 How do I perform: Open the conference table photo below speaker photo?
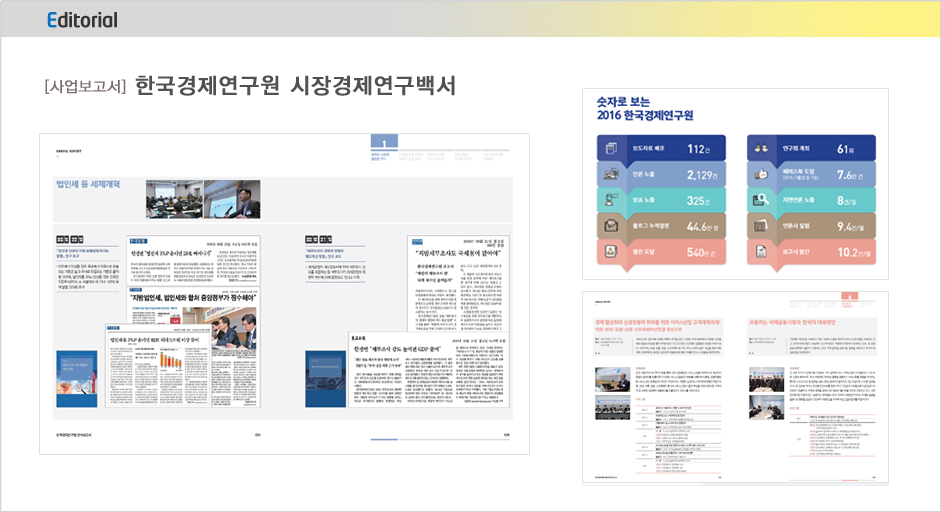[x=612, y=408]
